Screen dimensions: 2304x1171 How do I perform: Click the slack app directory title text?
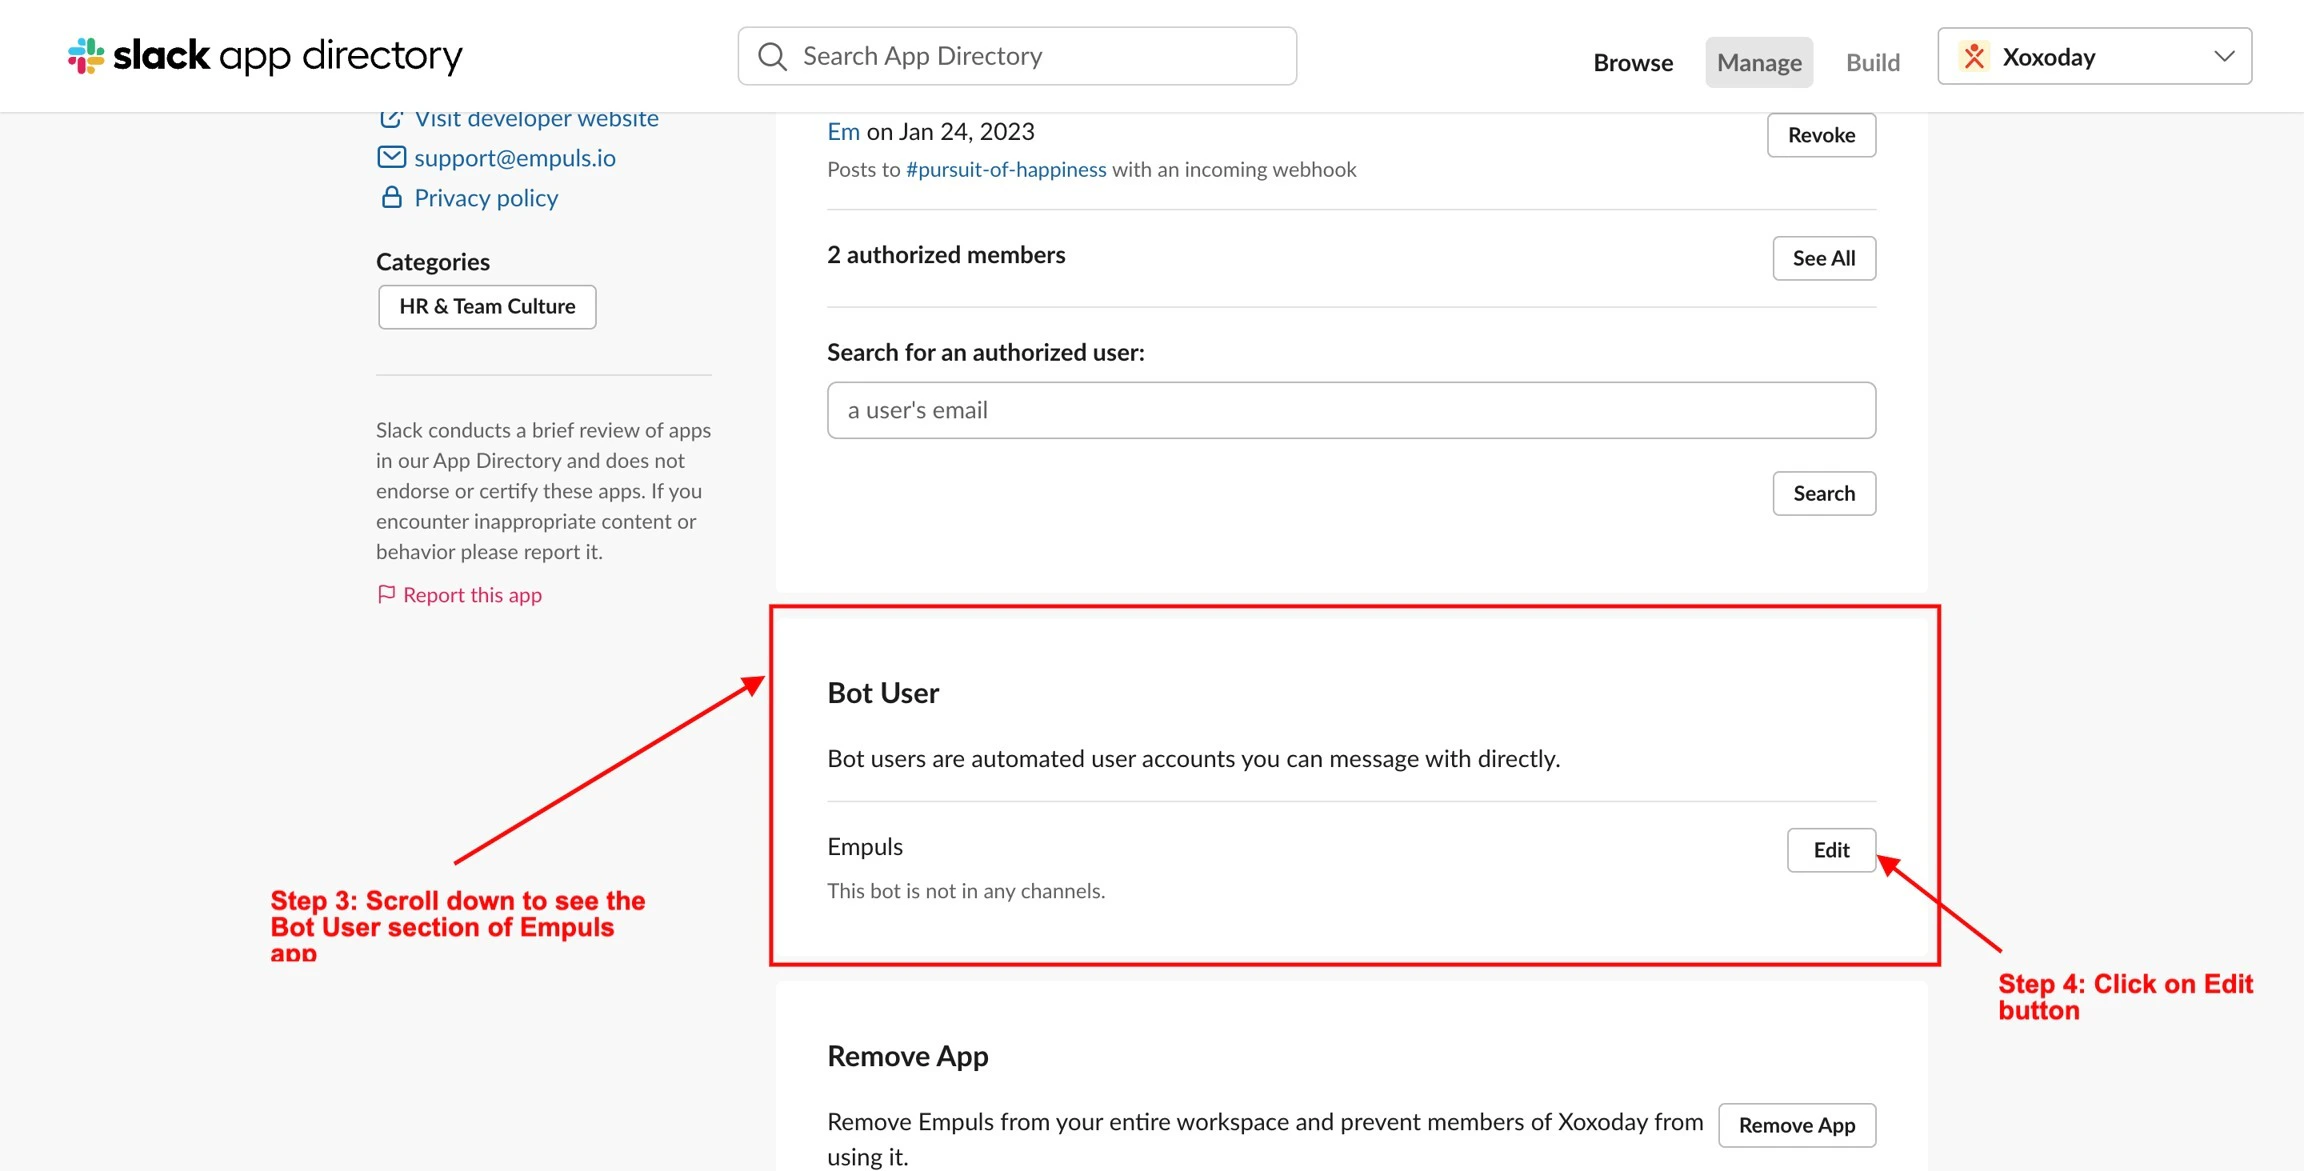tap(288, 55)
